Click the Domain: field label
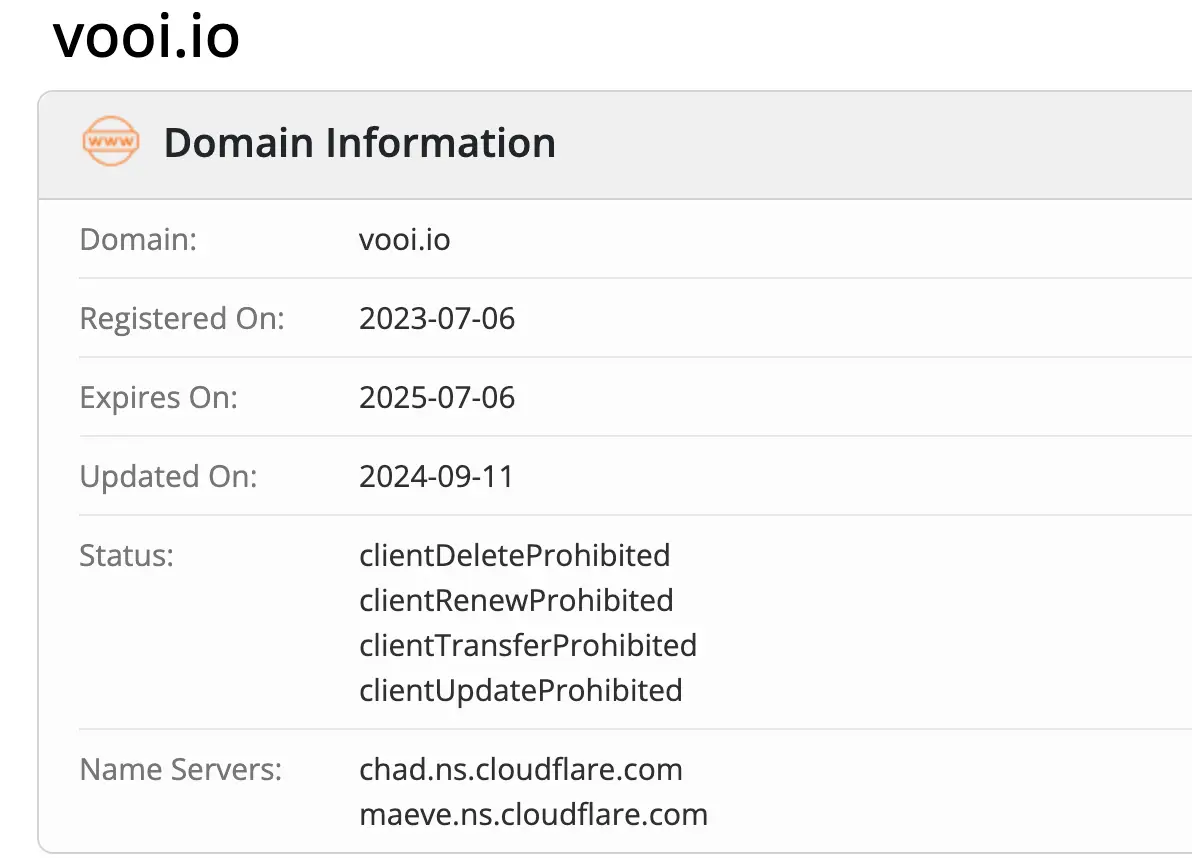The height and width of the screenshot is (858, 1192). coord(138,240)
